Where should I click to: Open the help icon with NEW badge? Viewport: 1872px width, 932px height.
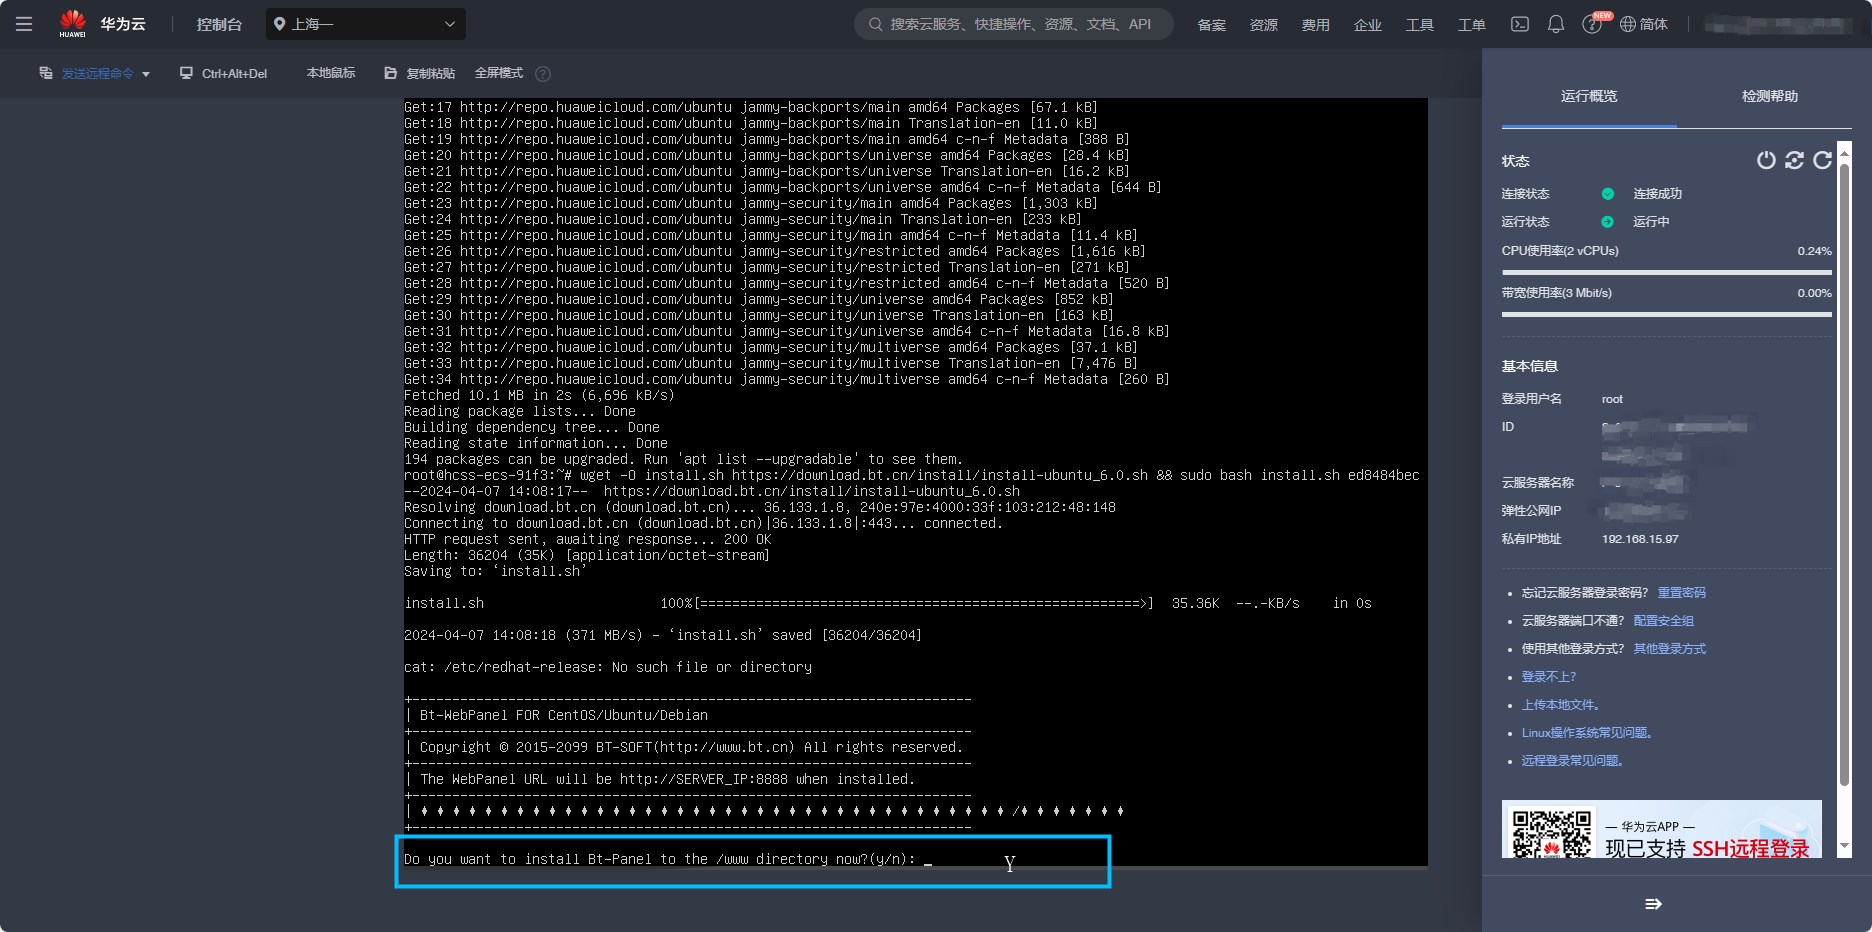click(1594, 23)
